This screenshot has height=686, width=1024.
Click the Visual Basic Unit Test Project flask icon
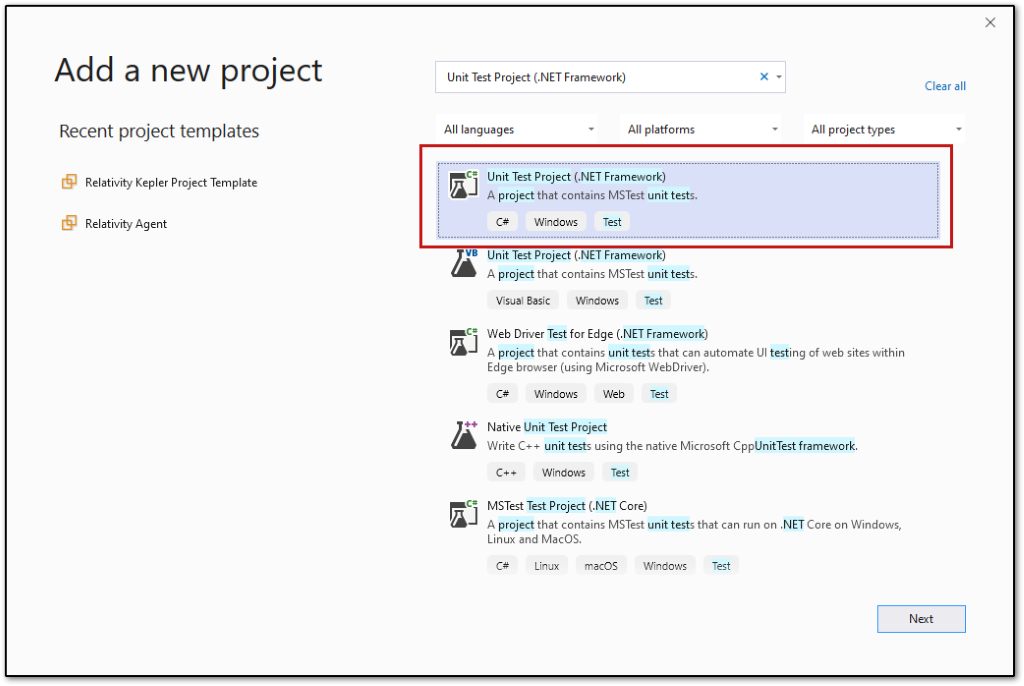coord(464,263)
